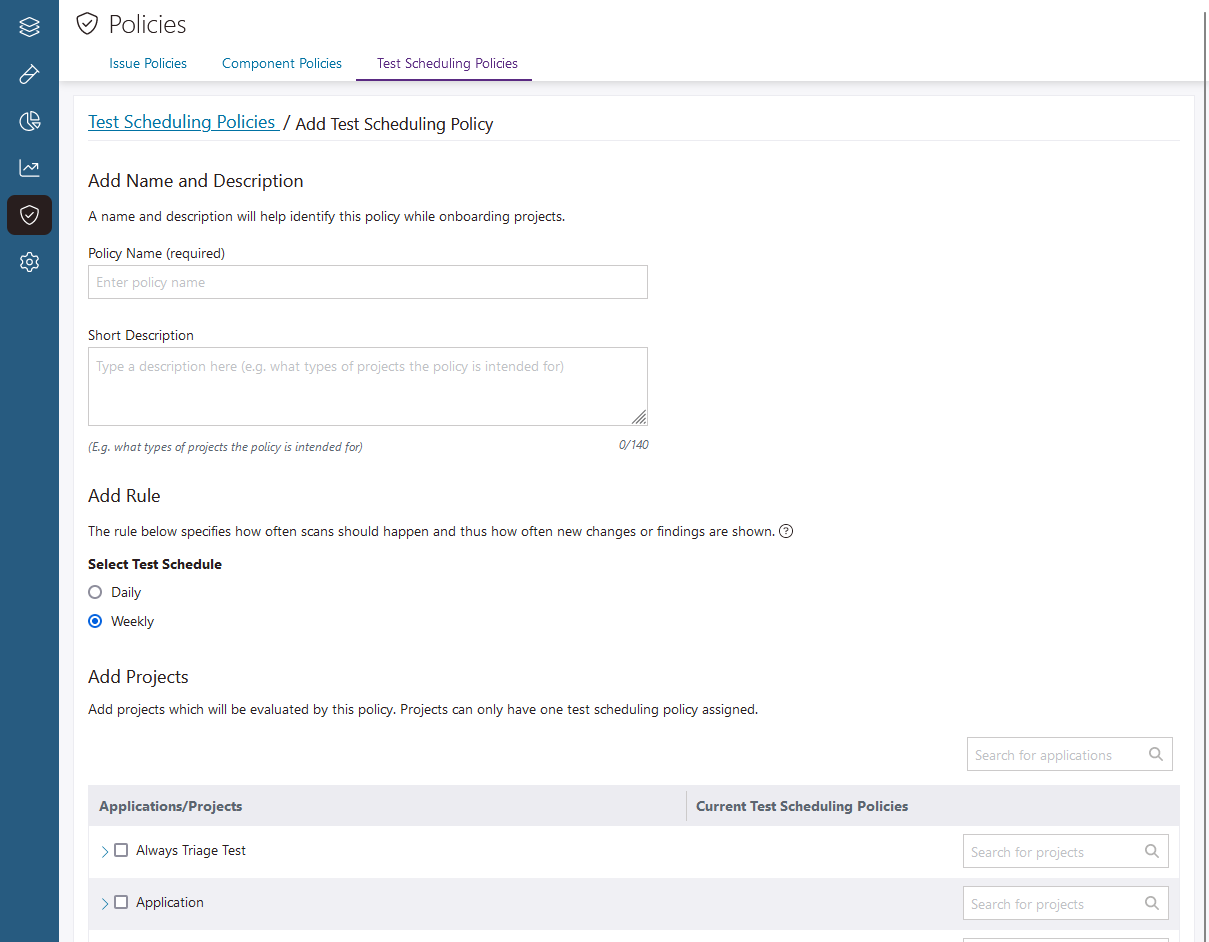Screen dimensions: 1209x942
Task: Select the Daily test schedule option
Action: point(96,592)
